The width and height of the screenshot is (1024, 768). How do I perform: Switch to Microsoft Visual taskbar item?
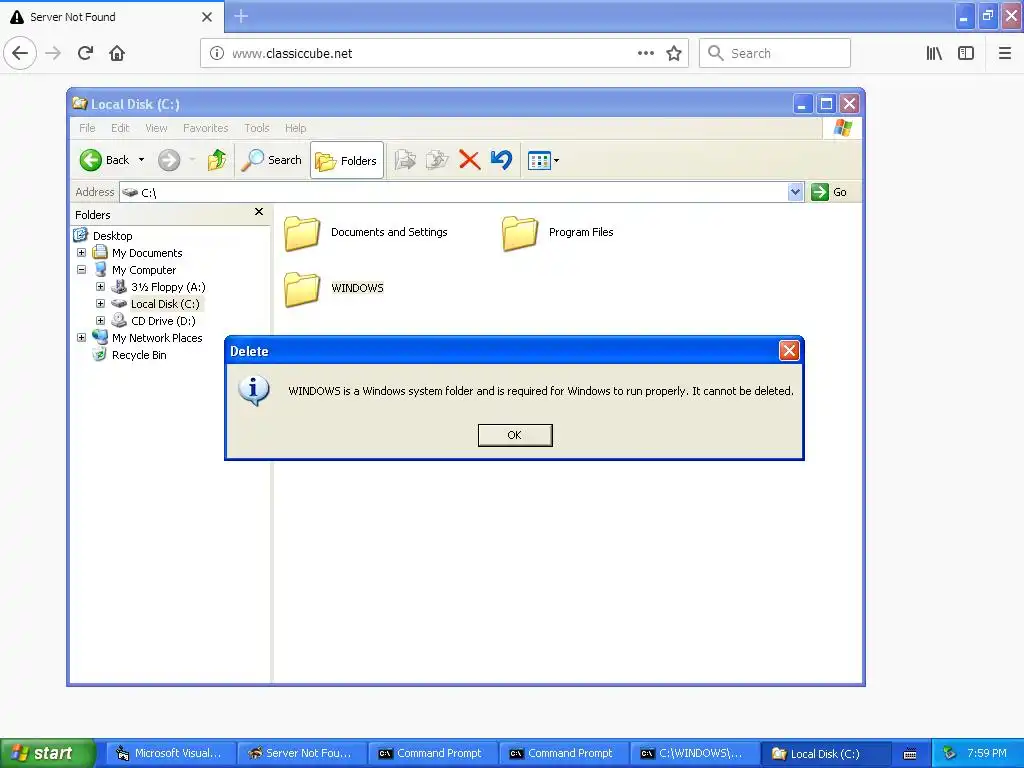(170, 754)
